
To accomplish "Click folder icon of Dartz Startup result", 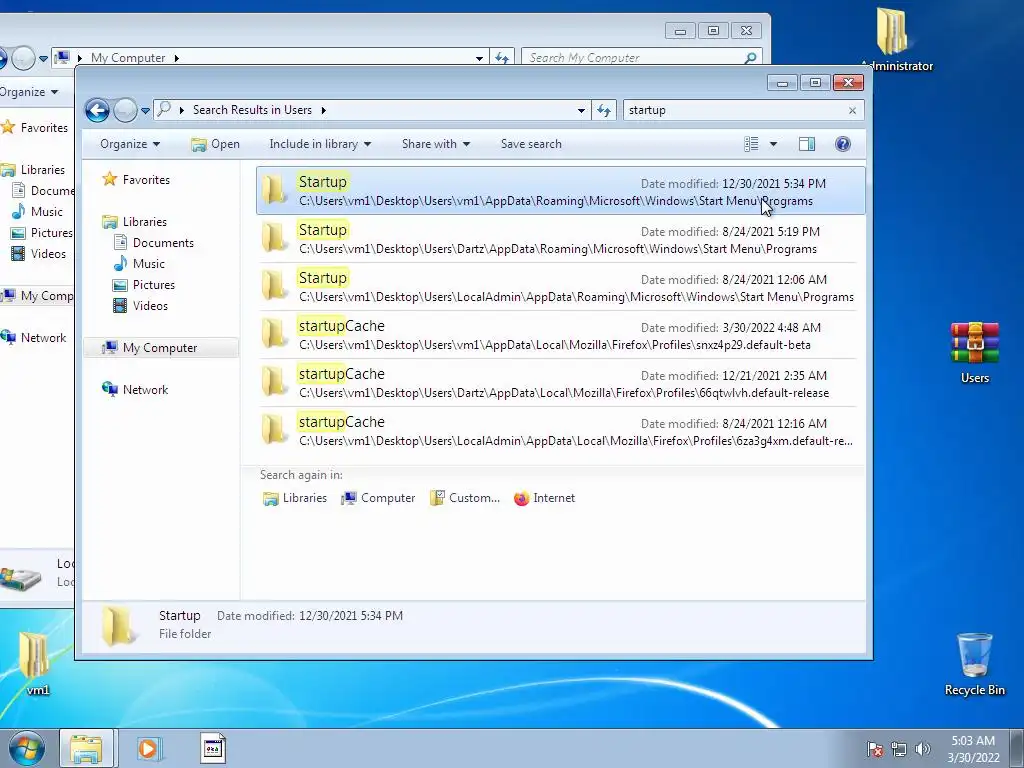I will pyautogui.click(x=274, y=238).
